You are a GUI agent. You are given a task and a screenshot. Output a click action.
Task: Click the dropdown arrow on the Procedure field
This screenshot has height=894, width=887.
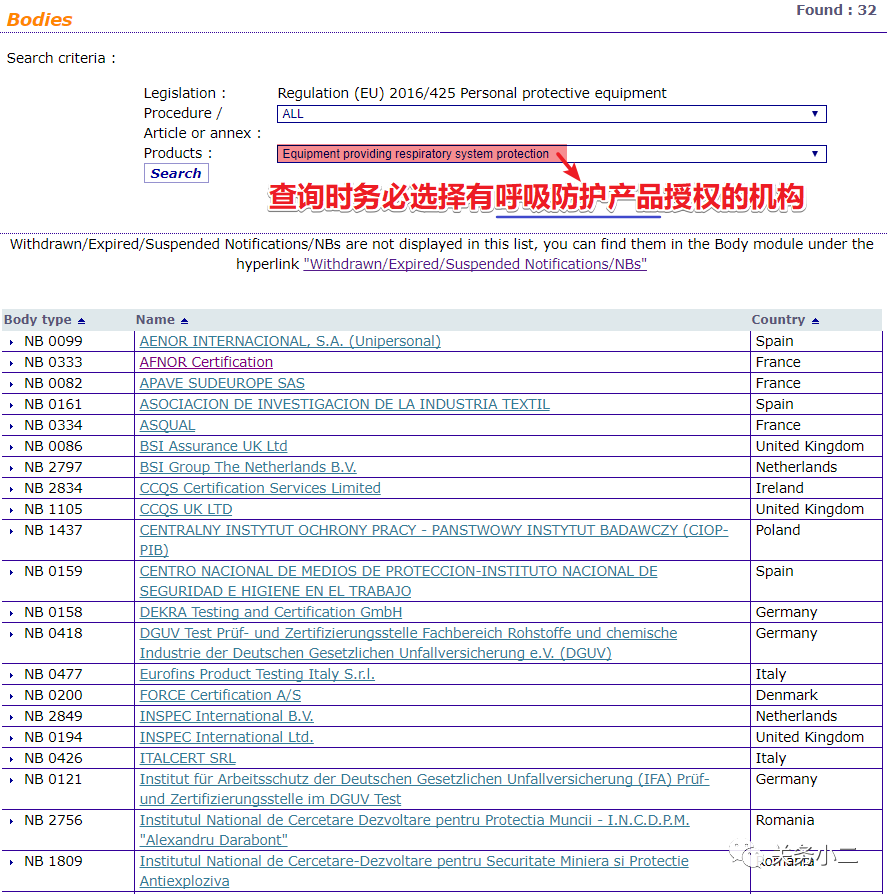tap(817, 113)
